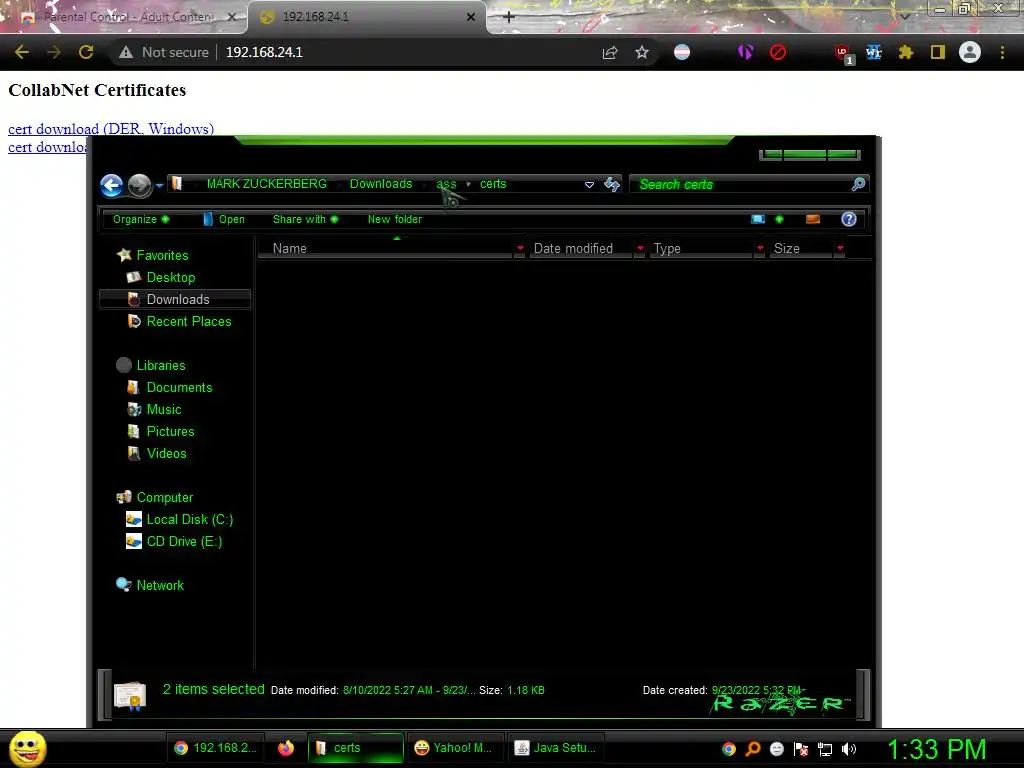Open the Videos library
The image size is (1024, 768).
click(x=167, y=454)
